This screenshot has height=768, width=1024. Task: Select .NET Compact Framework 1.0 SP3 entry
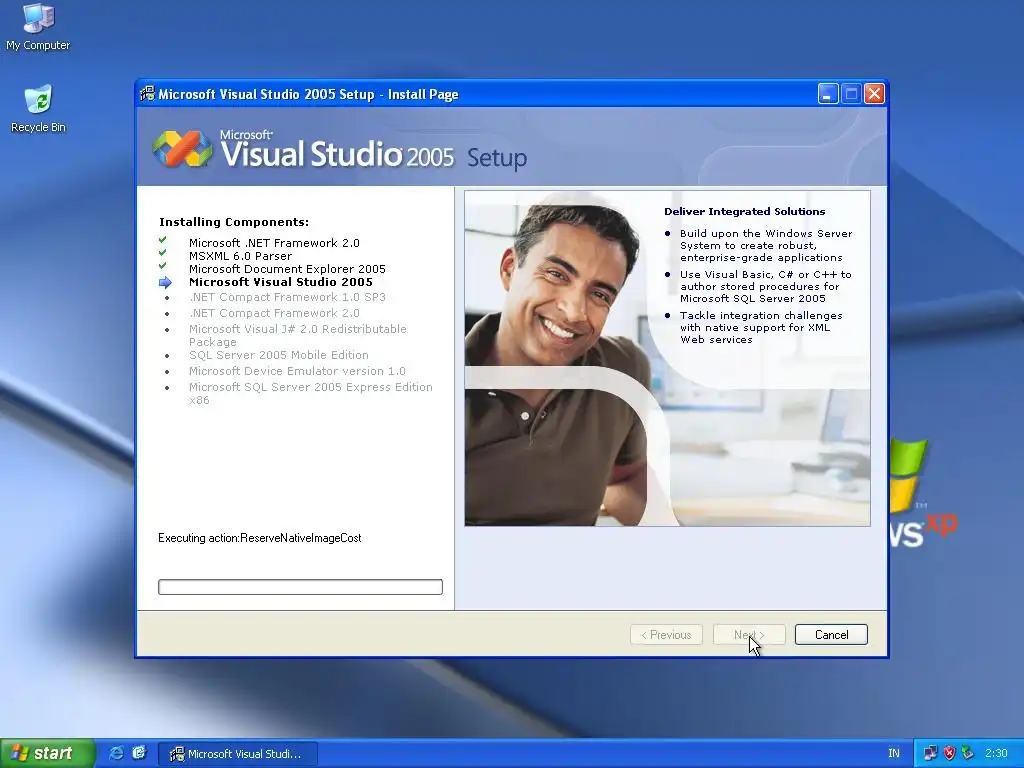tap(287, 297)
